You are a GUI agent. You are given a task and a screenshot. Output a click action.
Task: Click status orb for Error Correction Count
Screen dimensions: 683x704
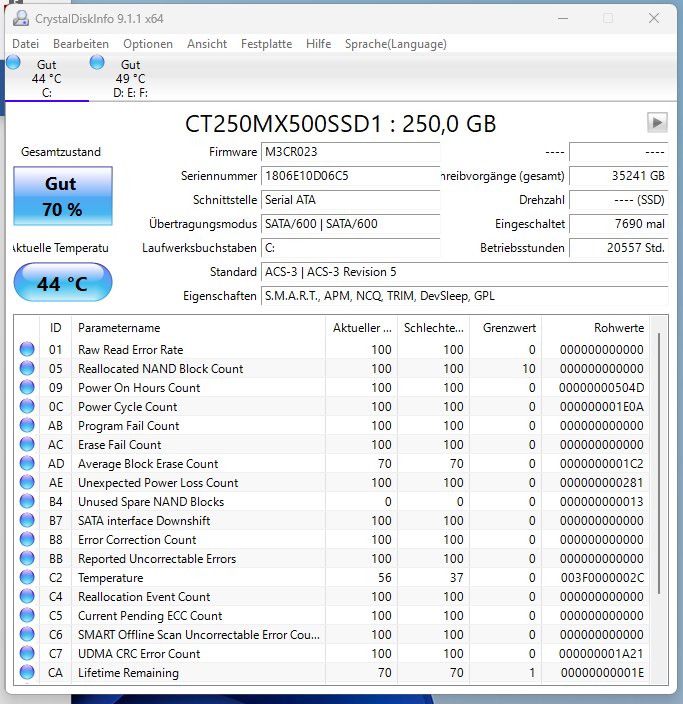pos(27,539)
